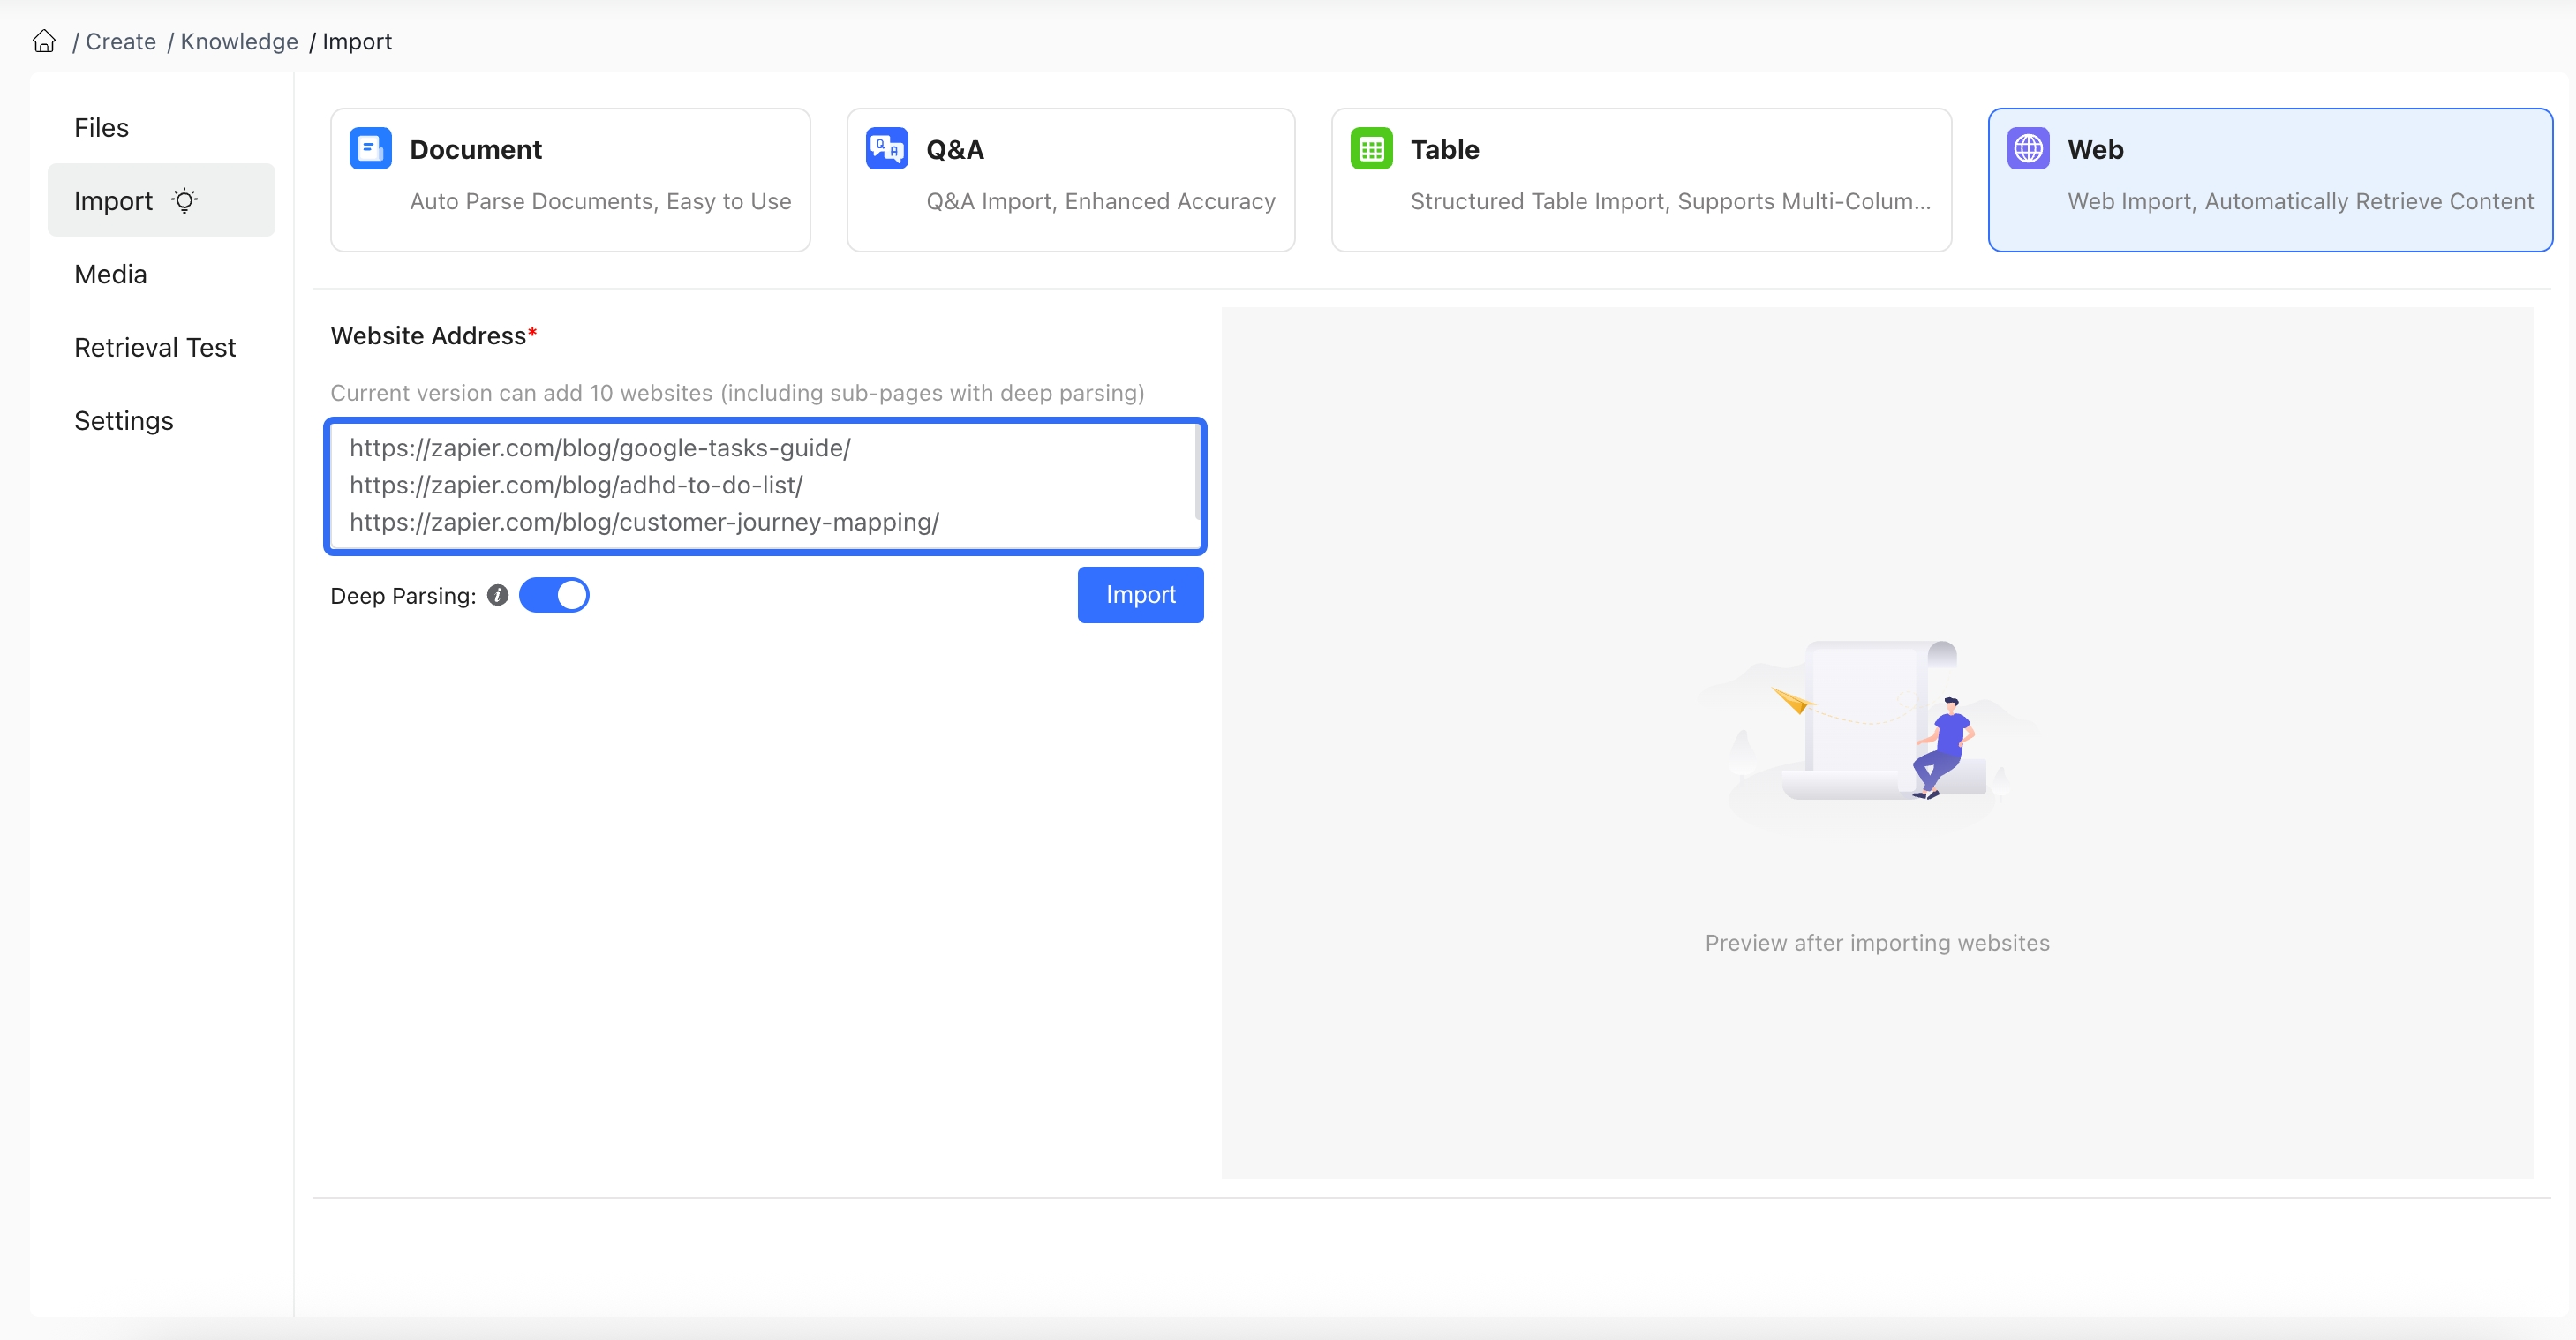Click the Q&A chat bubbles icon
This screenshot has width=2576, height=1340.
click(x=887, y=149)
